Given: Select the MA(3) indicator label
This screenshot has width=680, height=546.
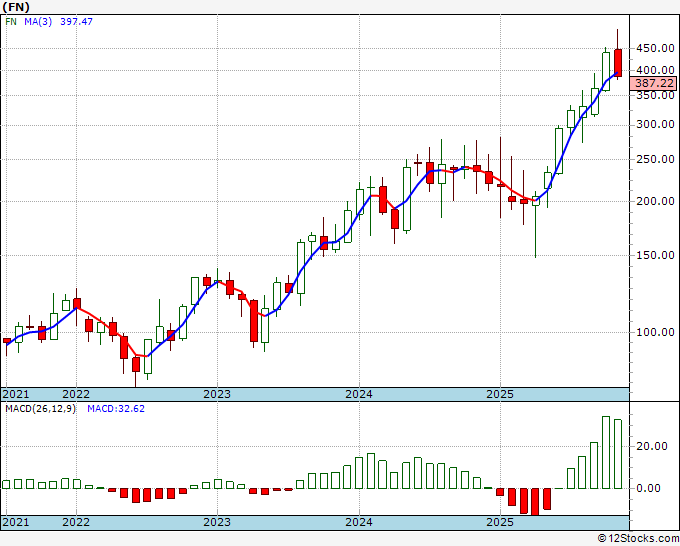Looking at the screenshot, I should [38, 22].
